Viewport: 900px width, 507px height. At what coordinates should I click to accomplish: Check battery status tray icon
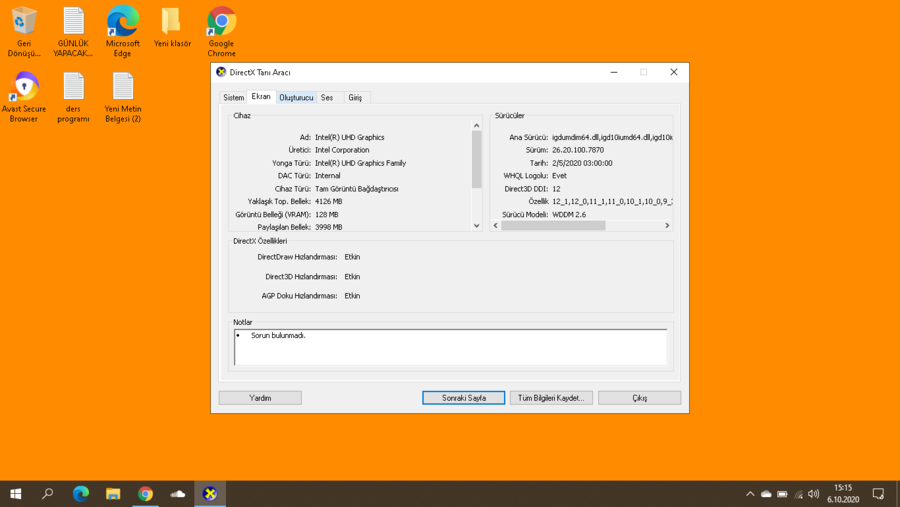tap(782, 494)
